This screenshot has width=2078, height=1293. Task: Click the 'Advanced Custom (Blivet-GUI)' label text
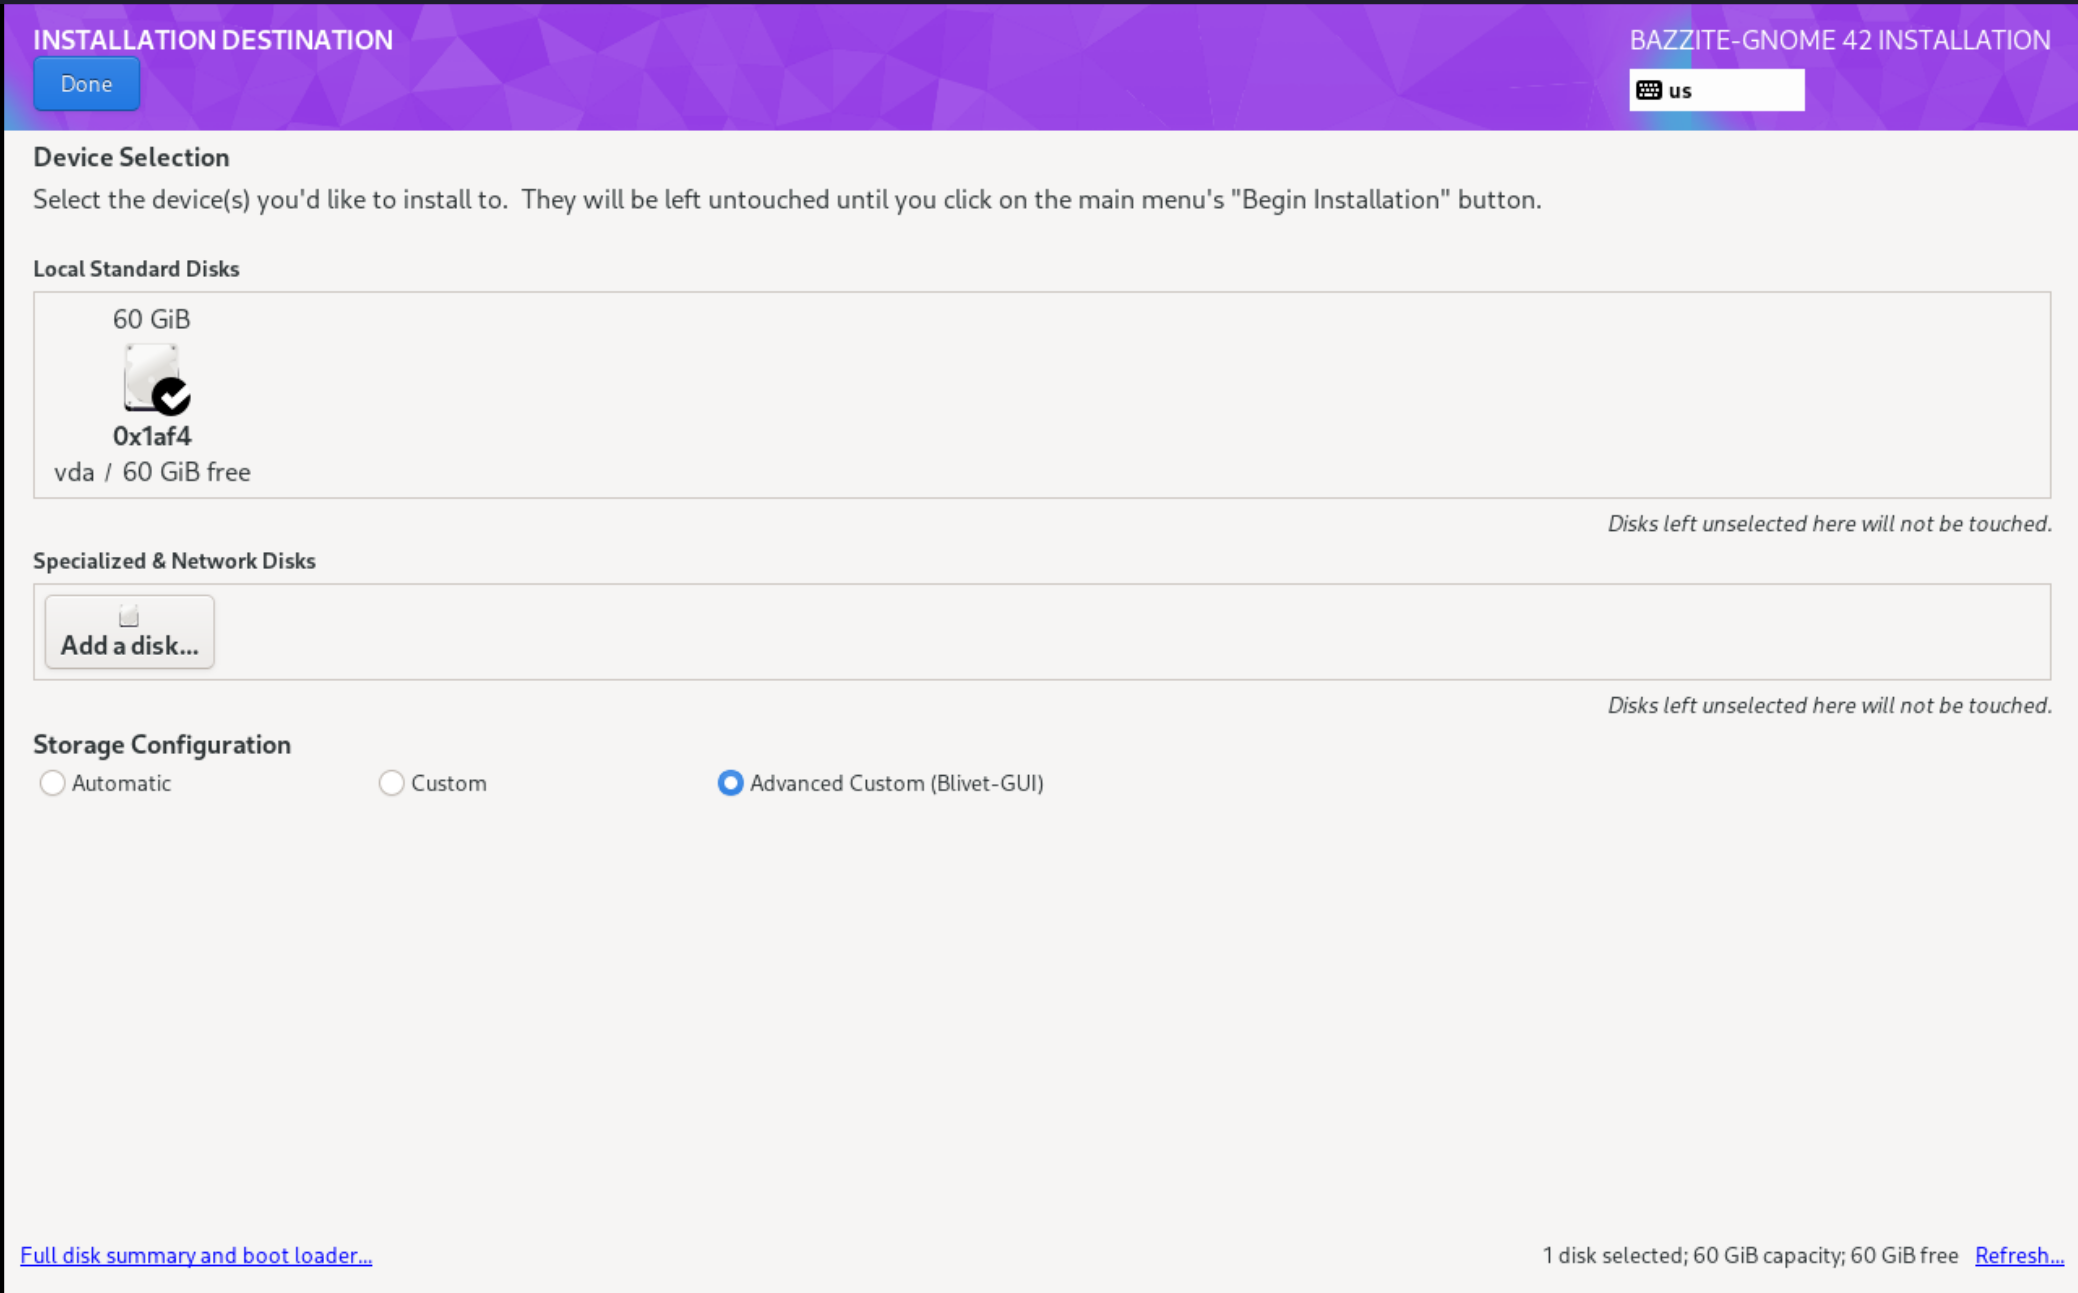[x=896, y=783]
